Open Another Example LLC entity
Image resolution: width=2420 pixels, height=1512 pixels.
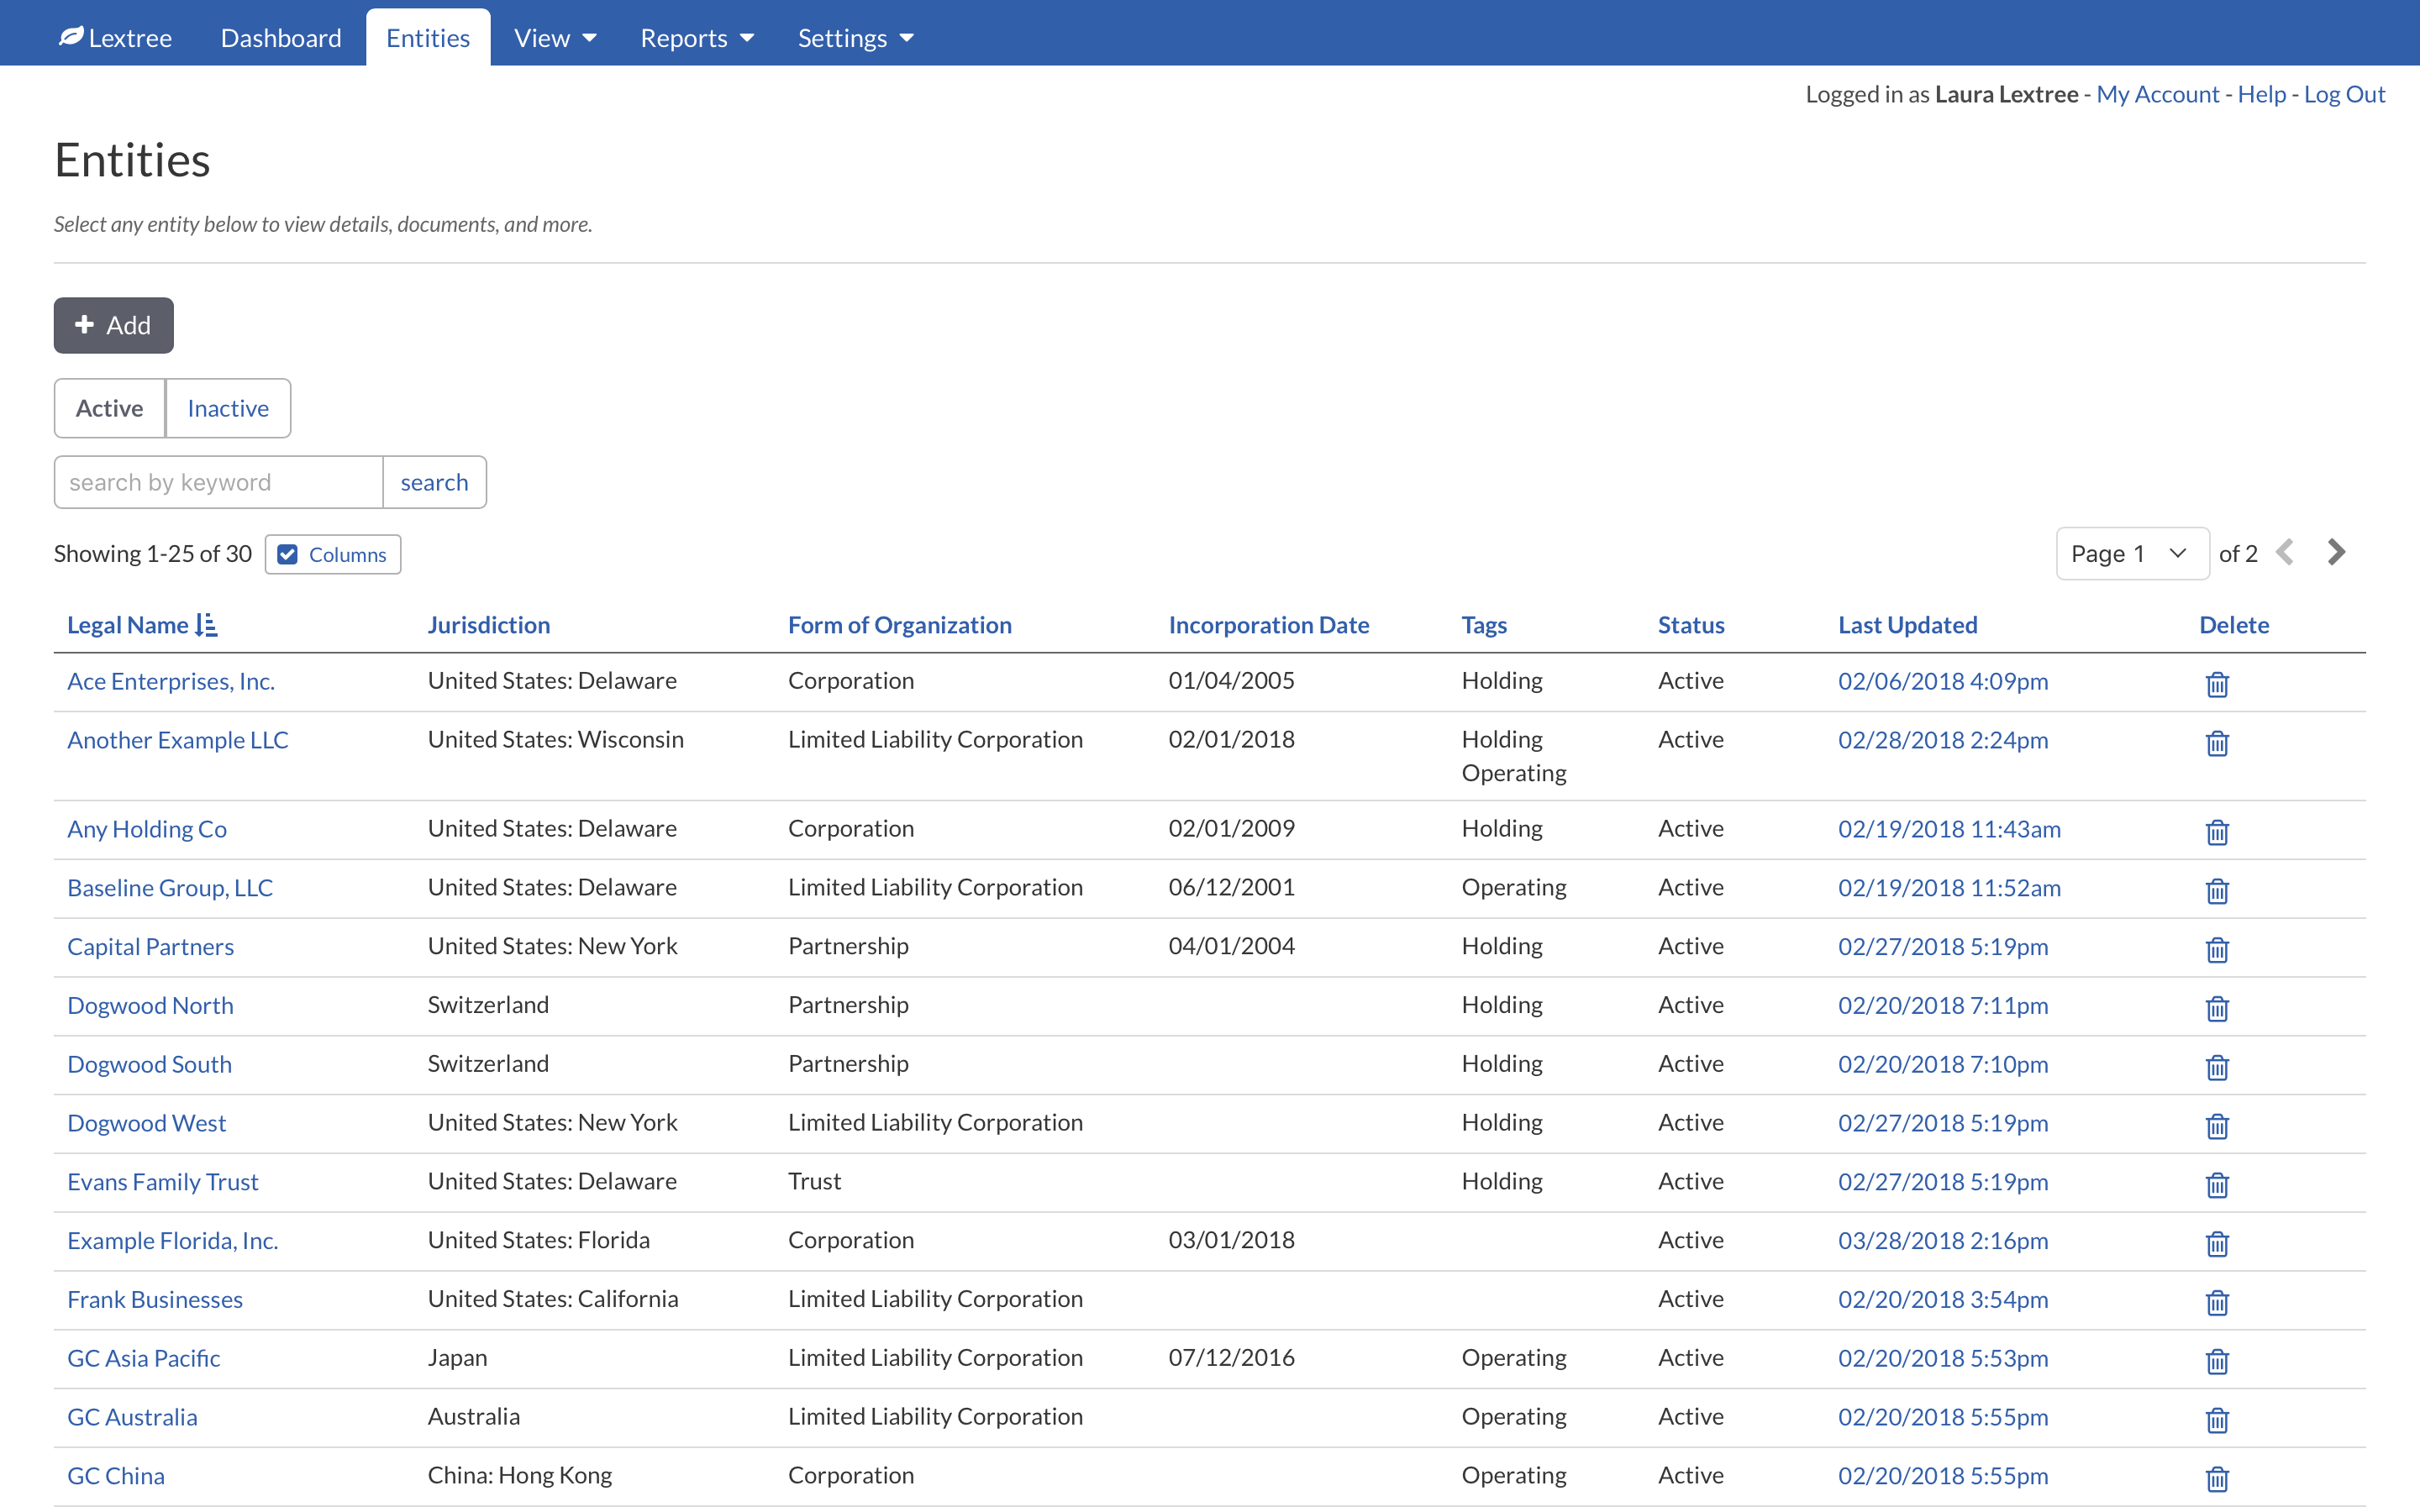[178, 740]
